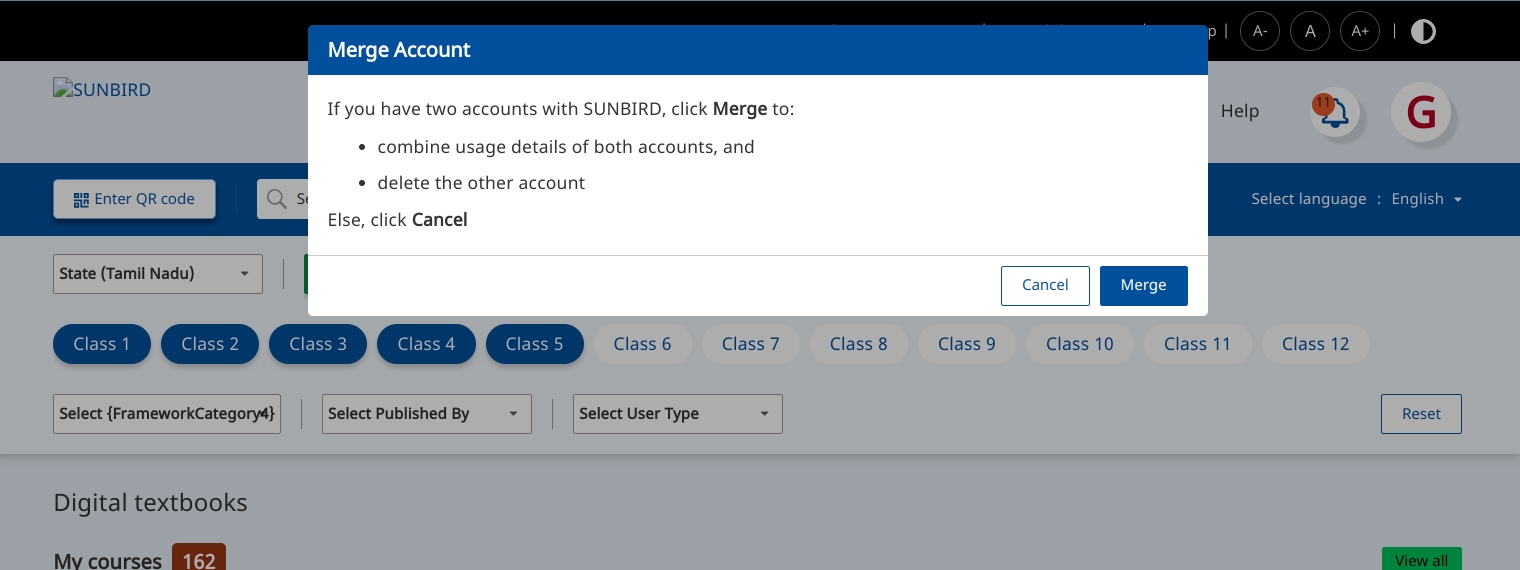Select the Class 6 filter chip
Image resolution: width=1520 pixels, height=570 pixels.
[642, 344]
